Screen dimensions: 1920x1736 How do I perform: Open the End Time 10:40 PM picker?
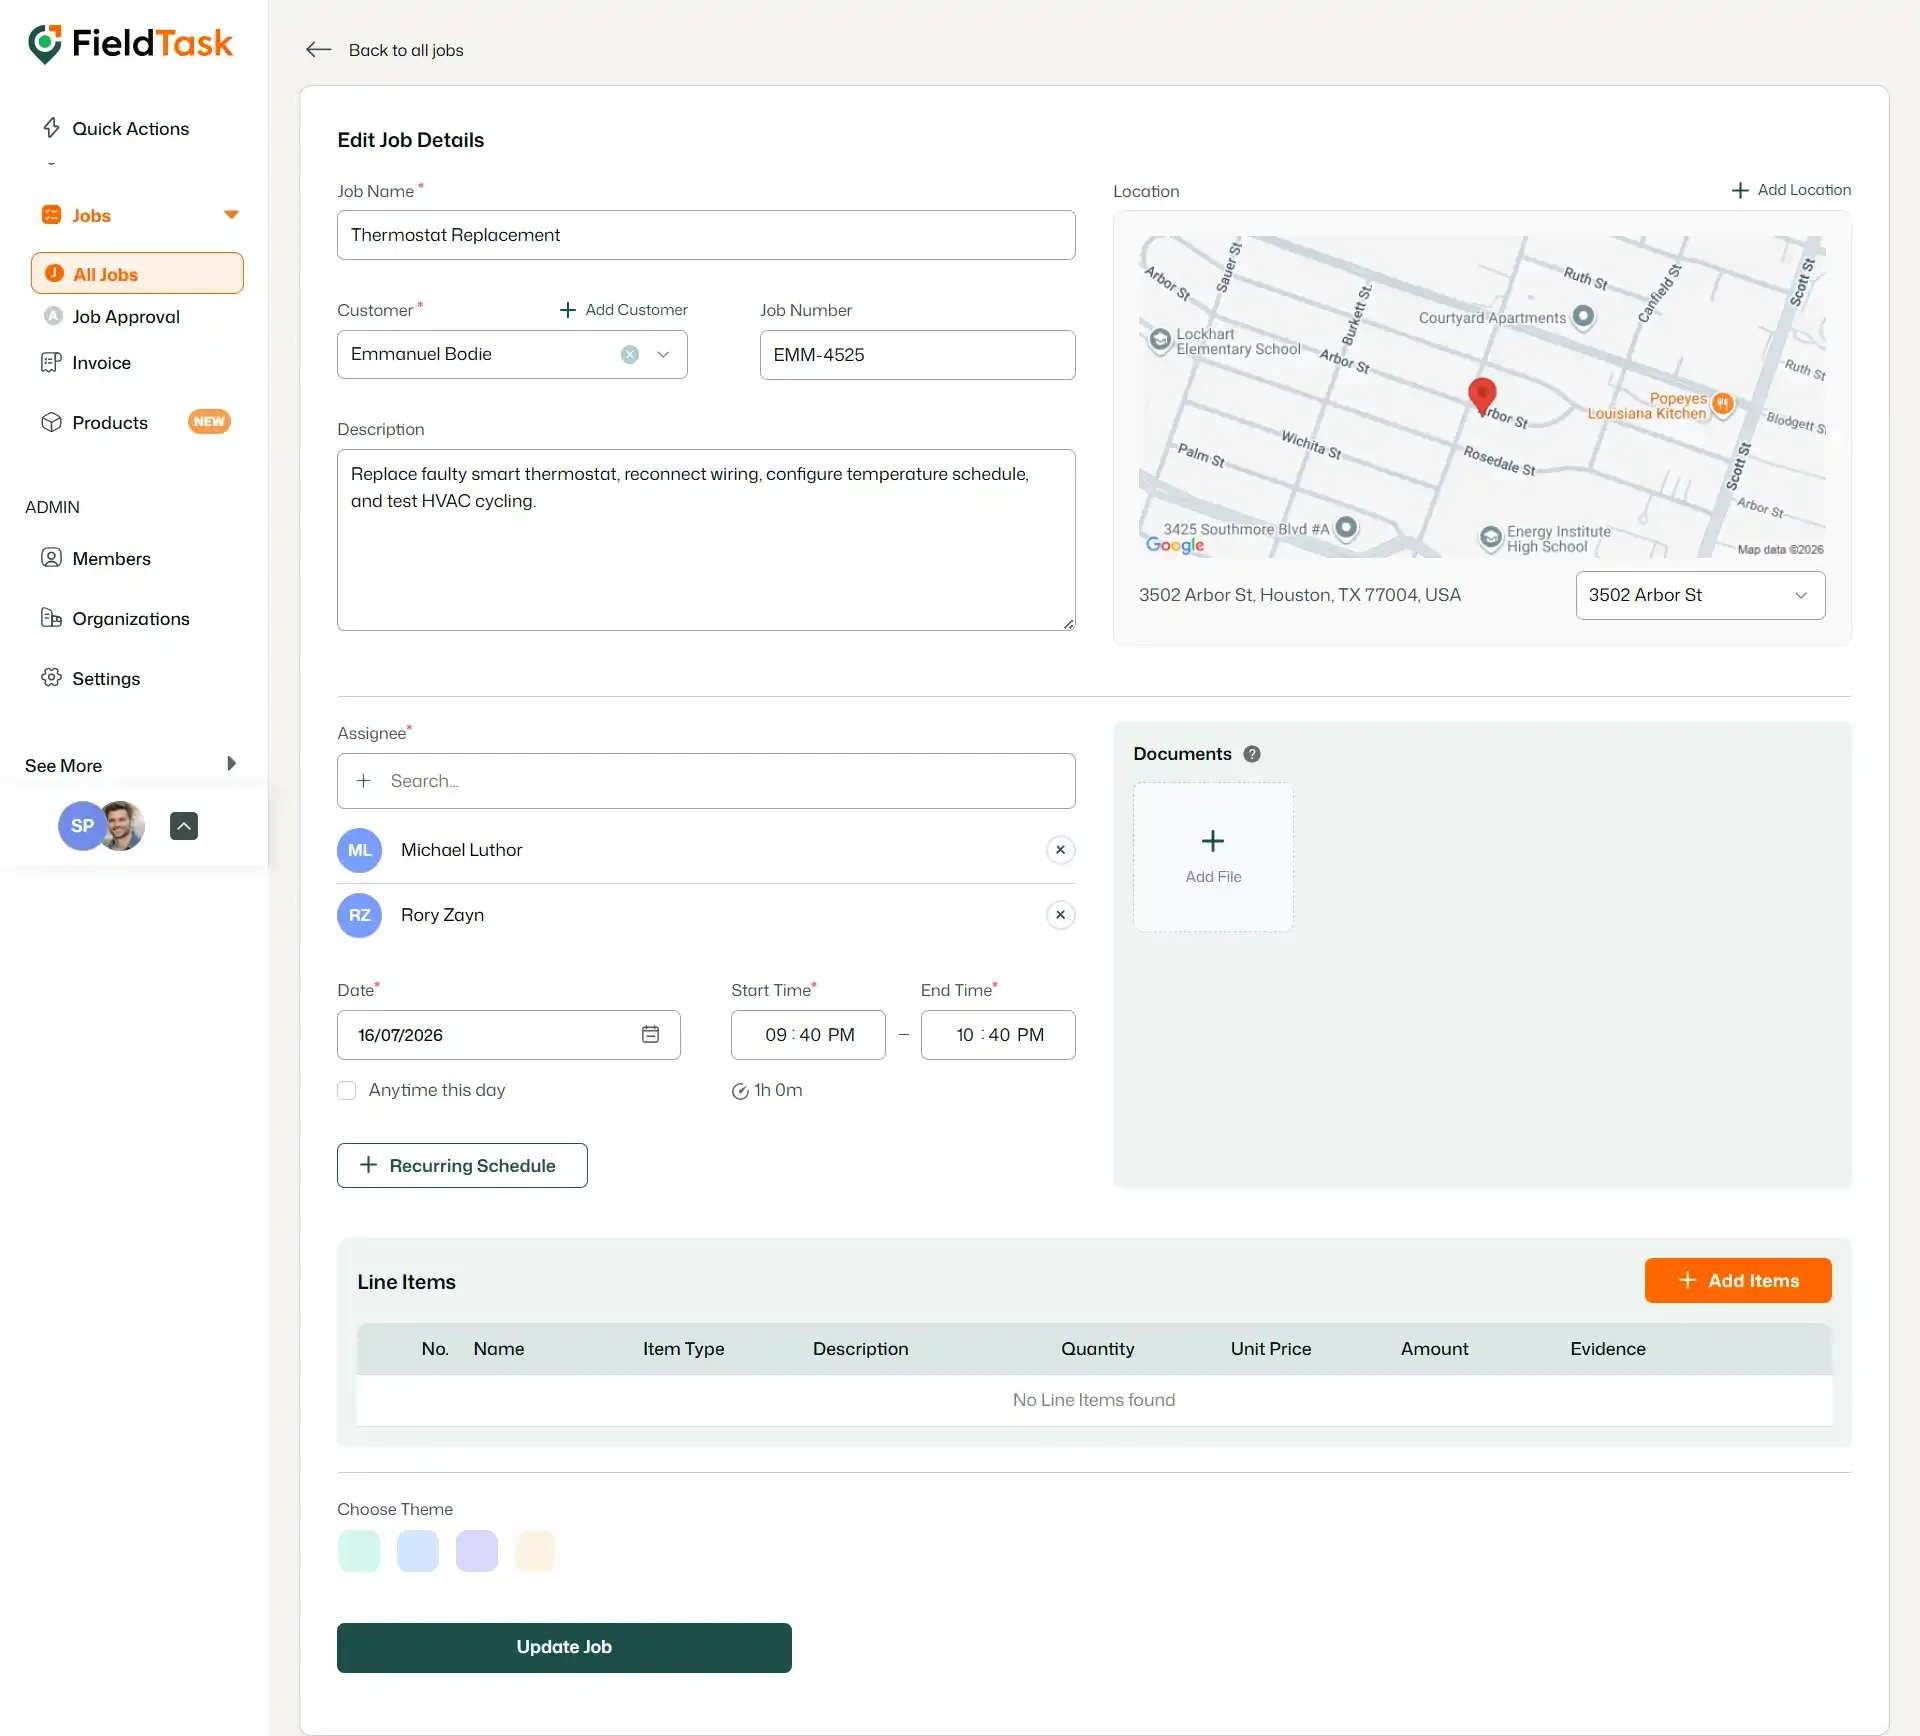click(998, 1035)
